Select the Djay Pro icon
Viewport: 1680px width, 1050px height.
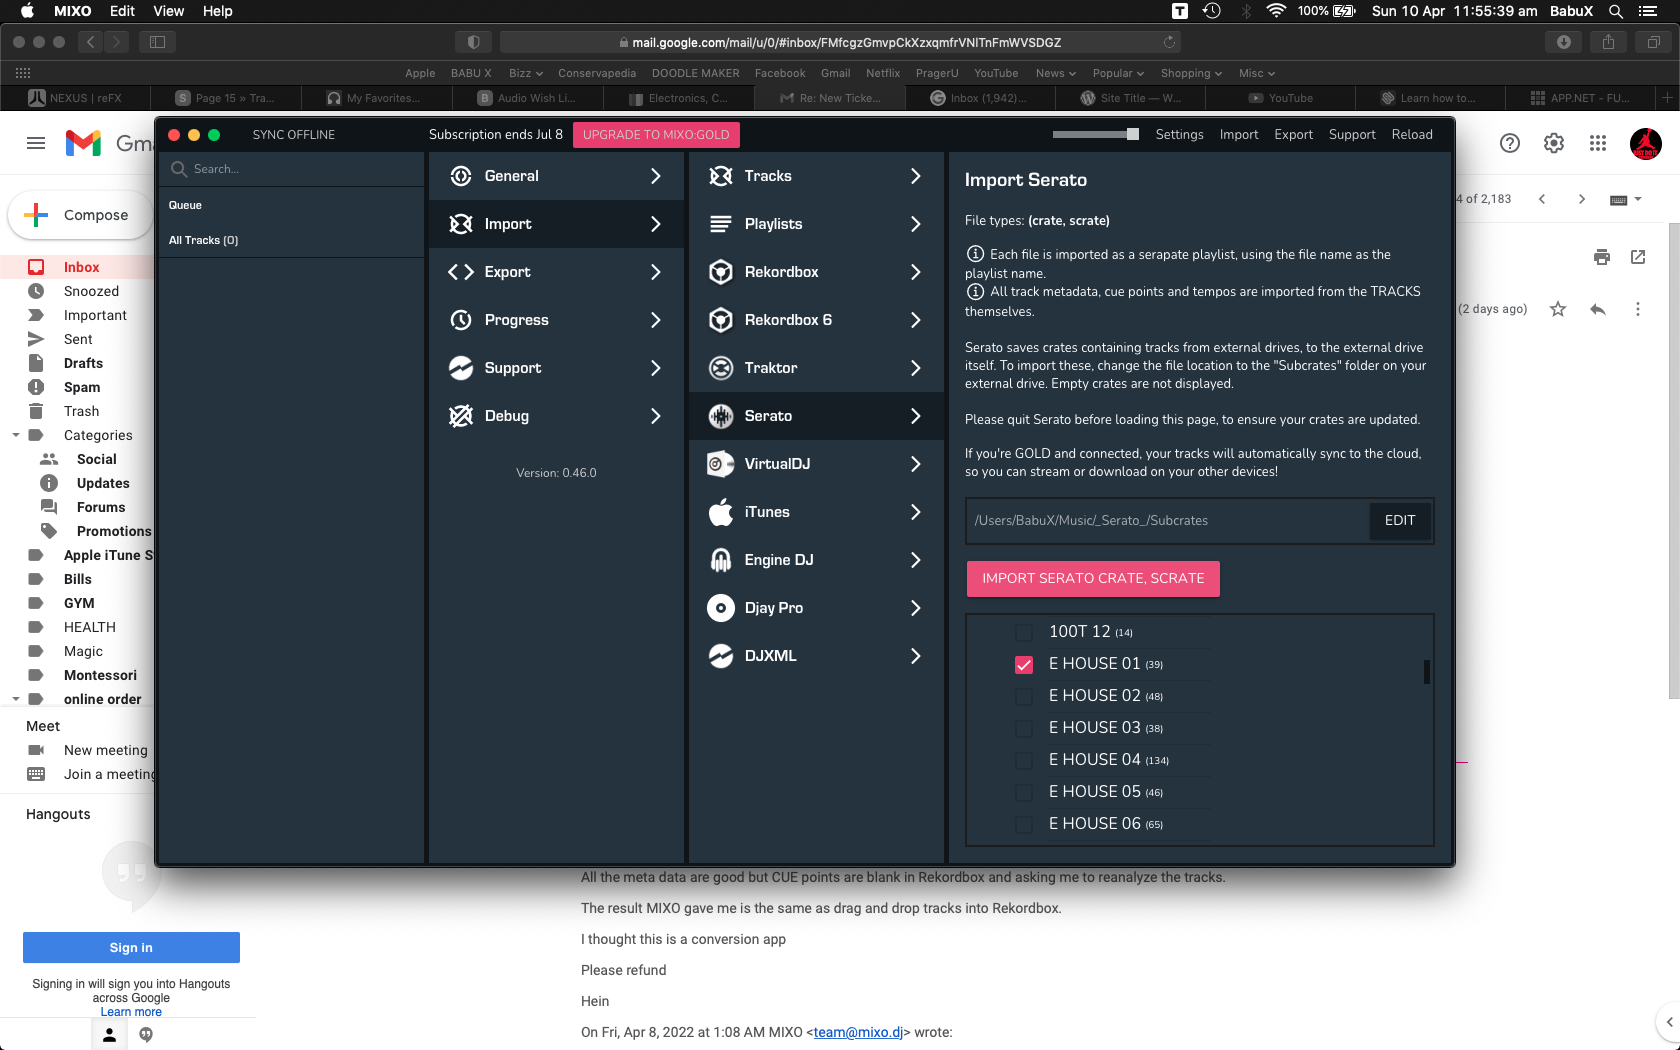pos(720,608)
